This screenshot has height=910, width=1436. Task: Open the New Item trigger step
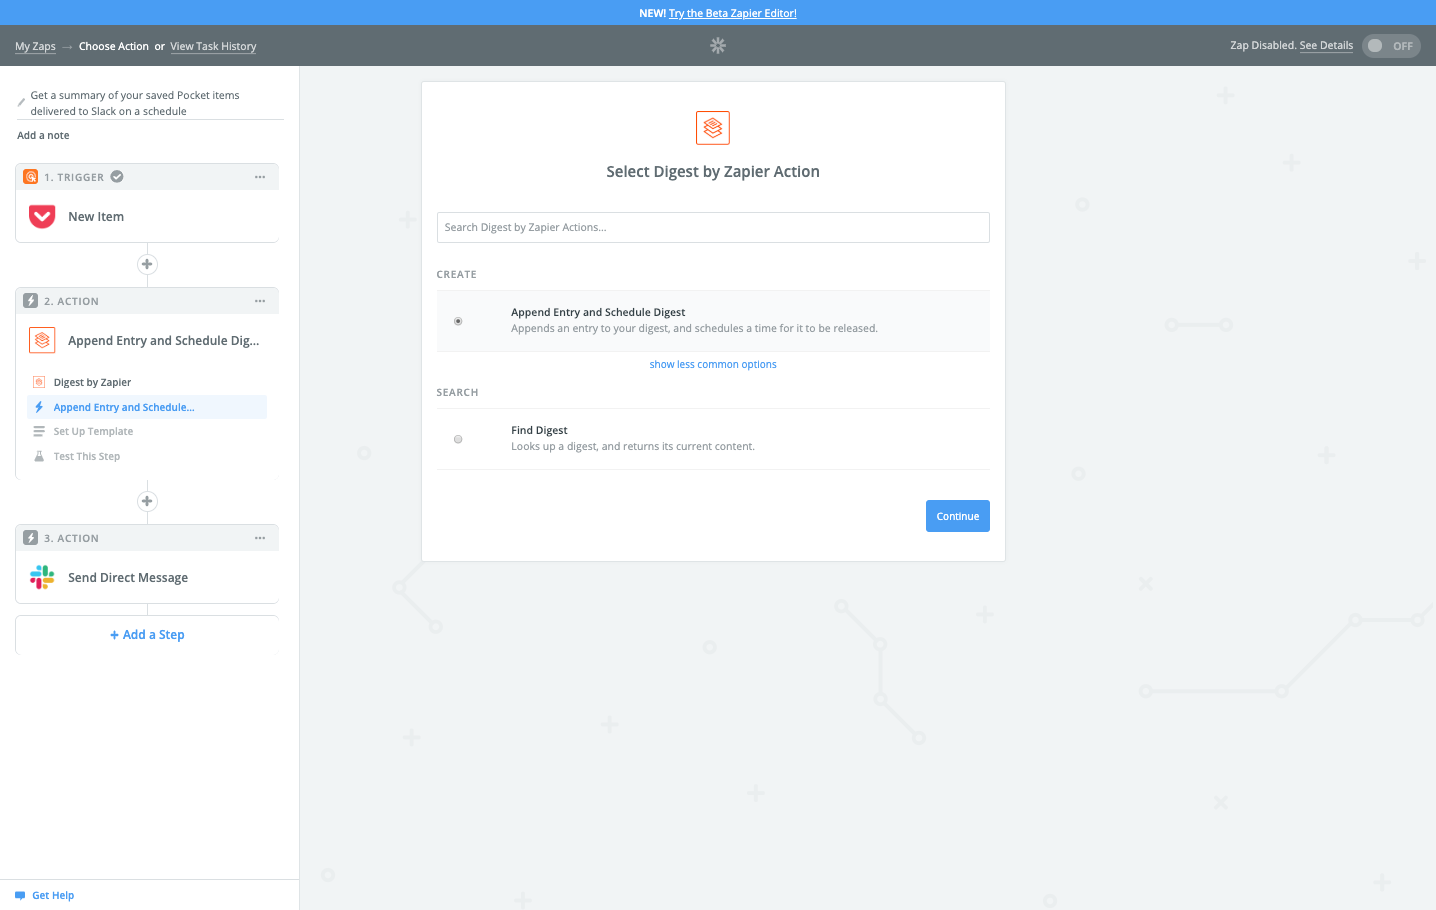[147, 217]
